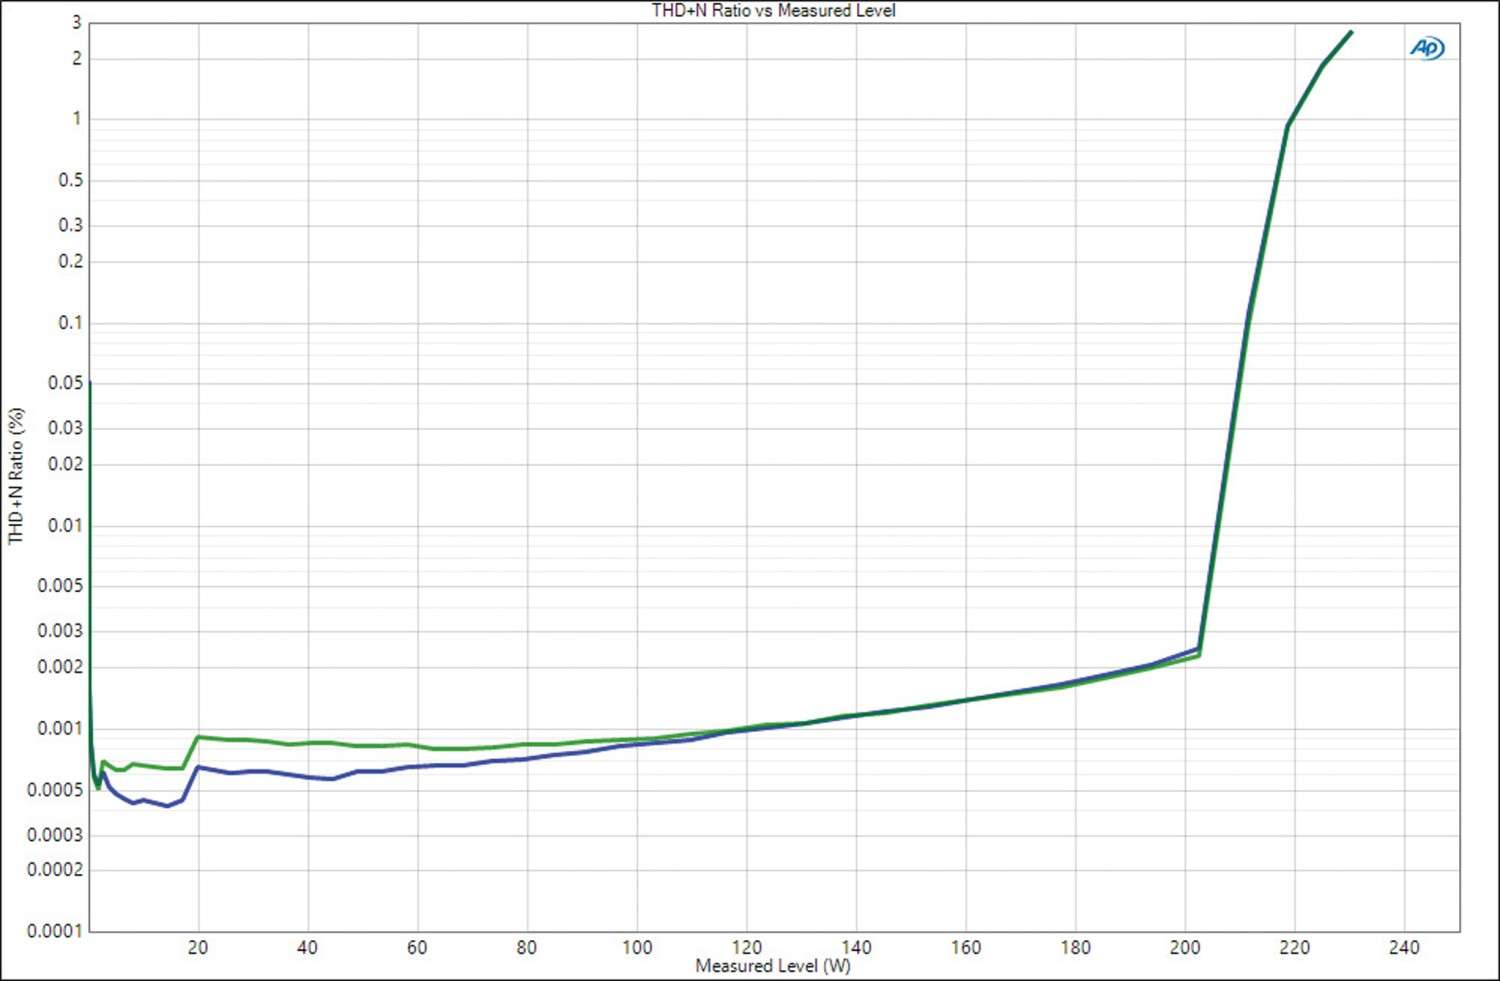This screenshot has height=981, width=1500.
Task: Click the x-axis tick label 20
Action: [x=198, y=947]
